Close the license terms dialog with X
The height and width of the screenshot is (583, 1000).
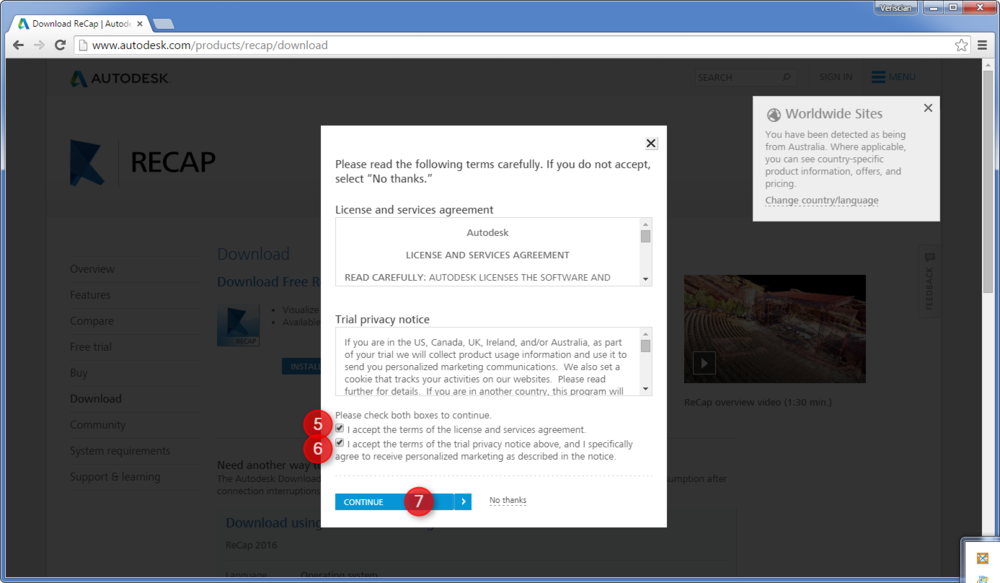tap(651, 143)
